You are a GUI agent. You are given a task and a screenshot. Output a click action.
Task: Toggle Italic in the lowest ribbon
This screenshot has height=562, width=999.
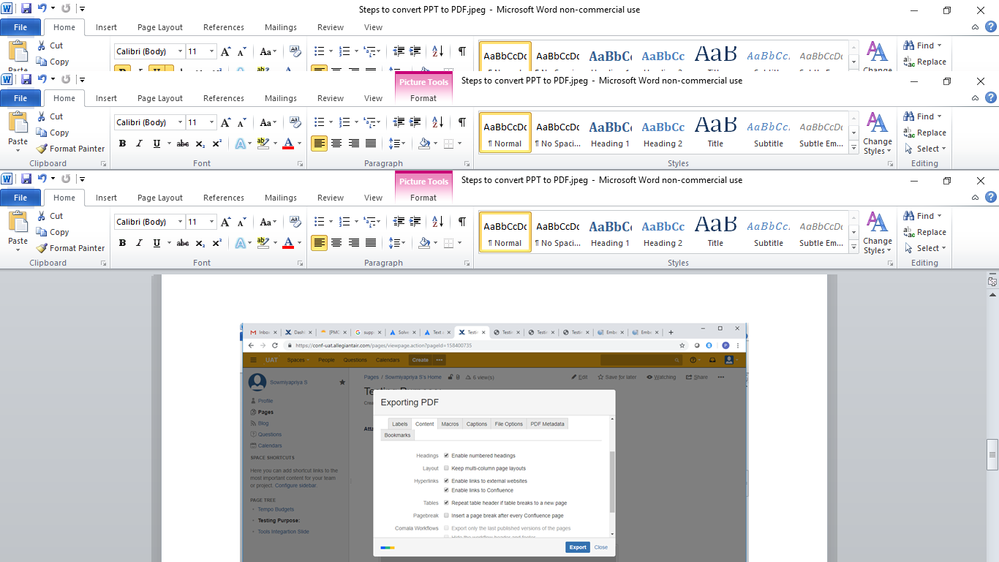(139, 243)
